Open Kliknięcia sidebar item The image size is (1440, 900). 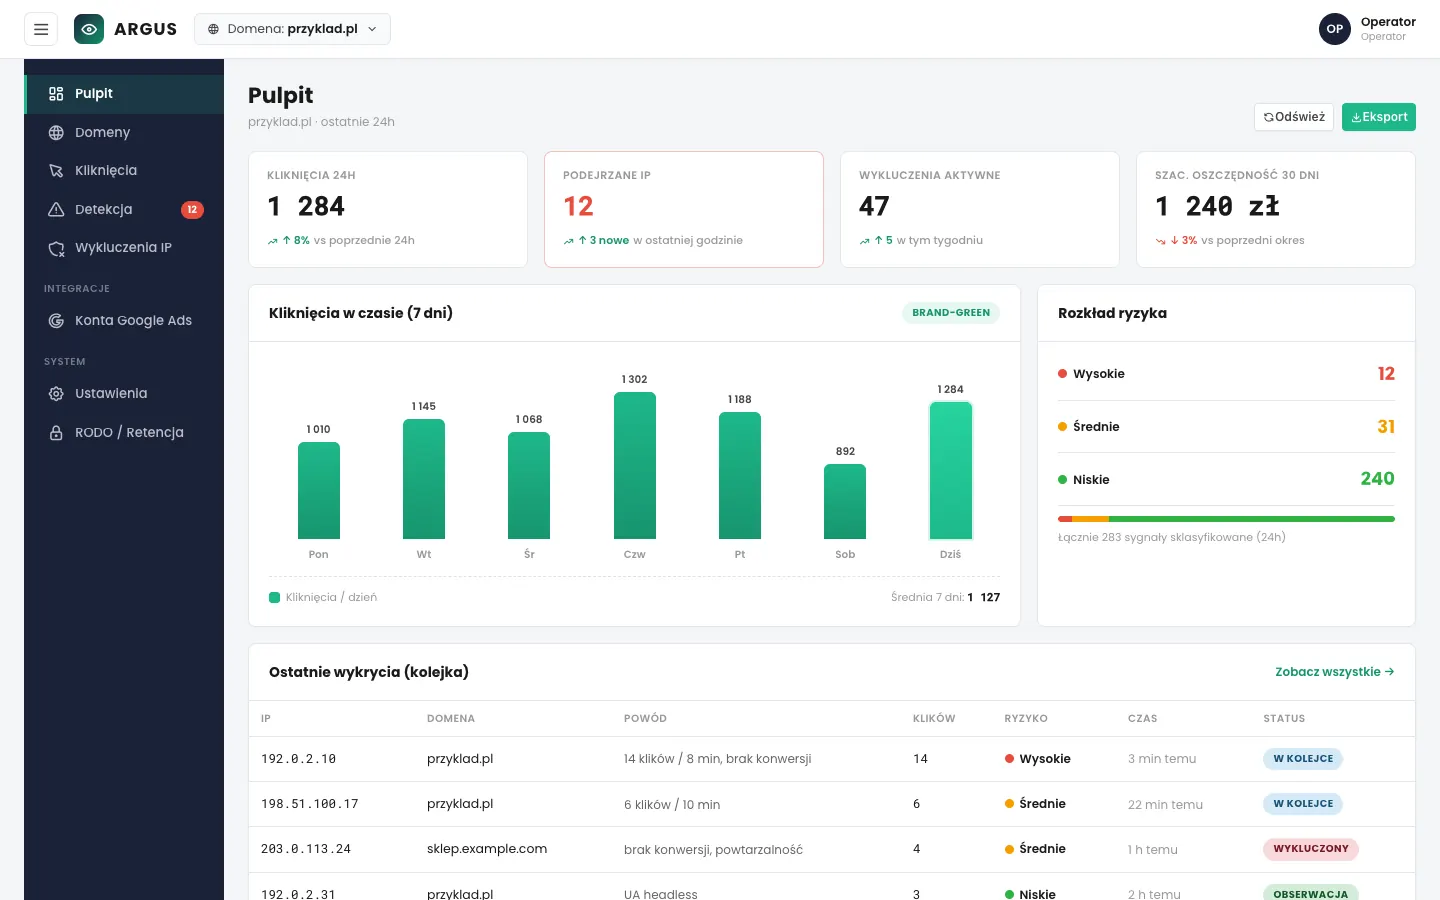[124, 171]
